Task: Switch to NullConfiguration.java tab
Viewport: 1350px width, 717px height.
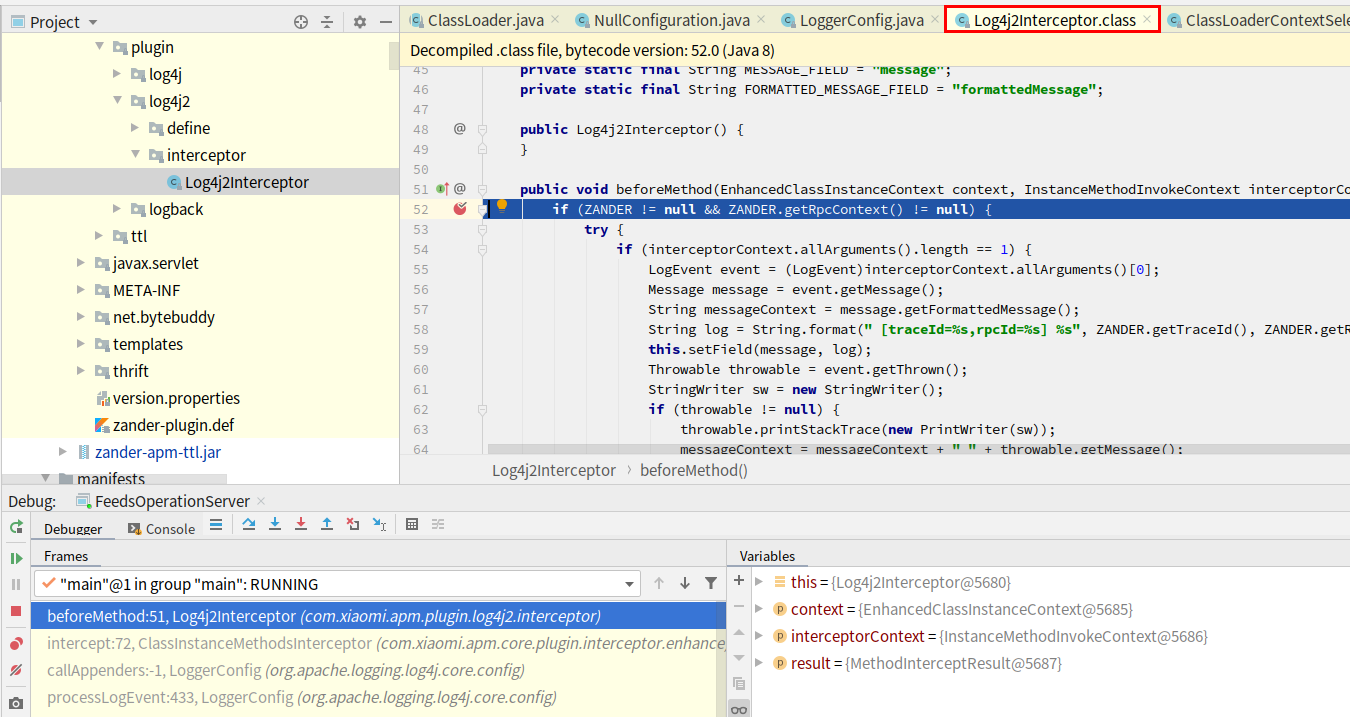Action: click(x=671, y=20)
